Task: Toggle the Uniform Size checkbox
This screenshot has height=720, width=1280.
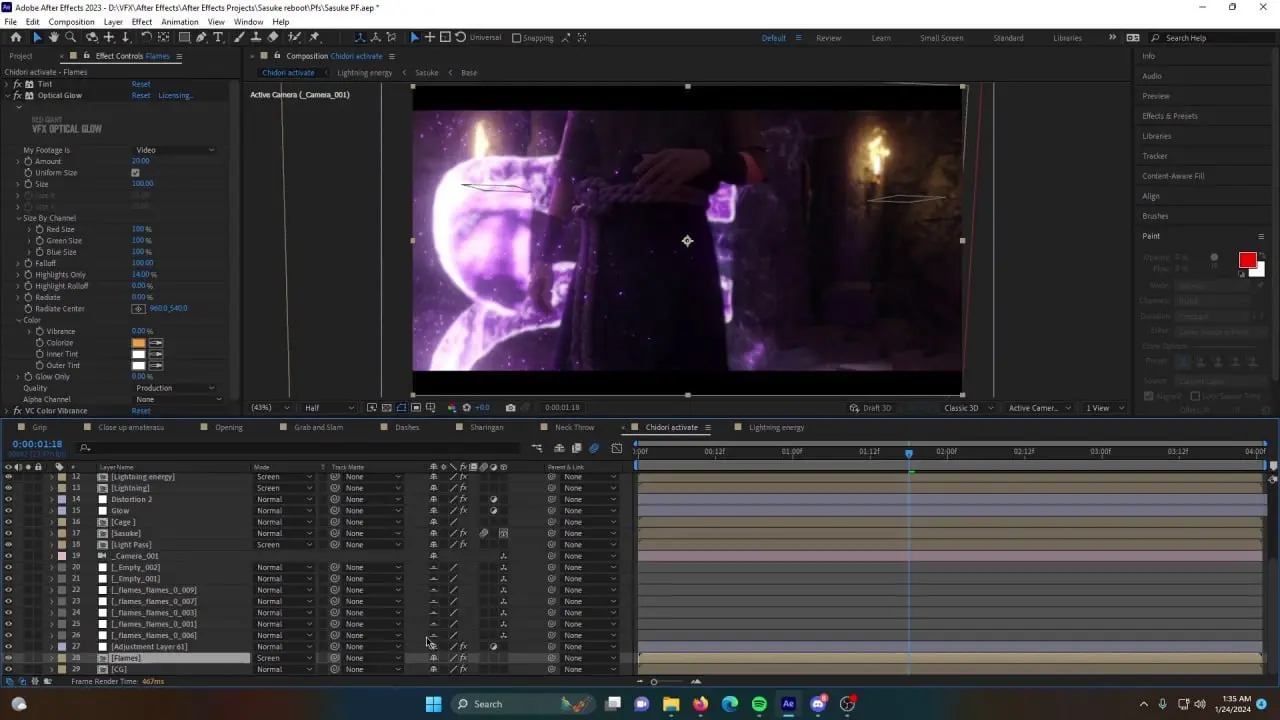Action: 135,173
